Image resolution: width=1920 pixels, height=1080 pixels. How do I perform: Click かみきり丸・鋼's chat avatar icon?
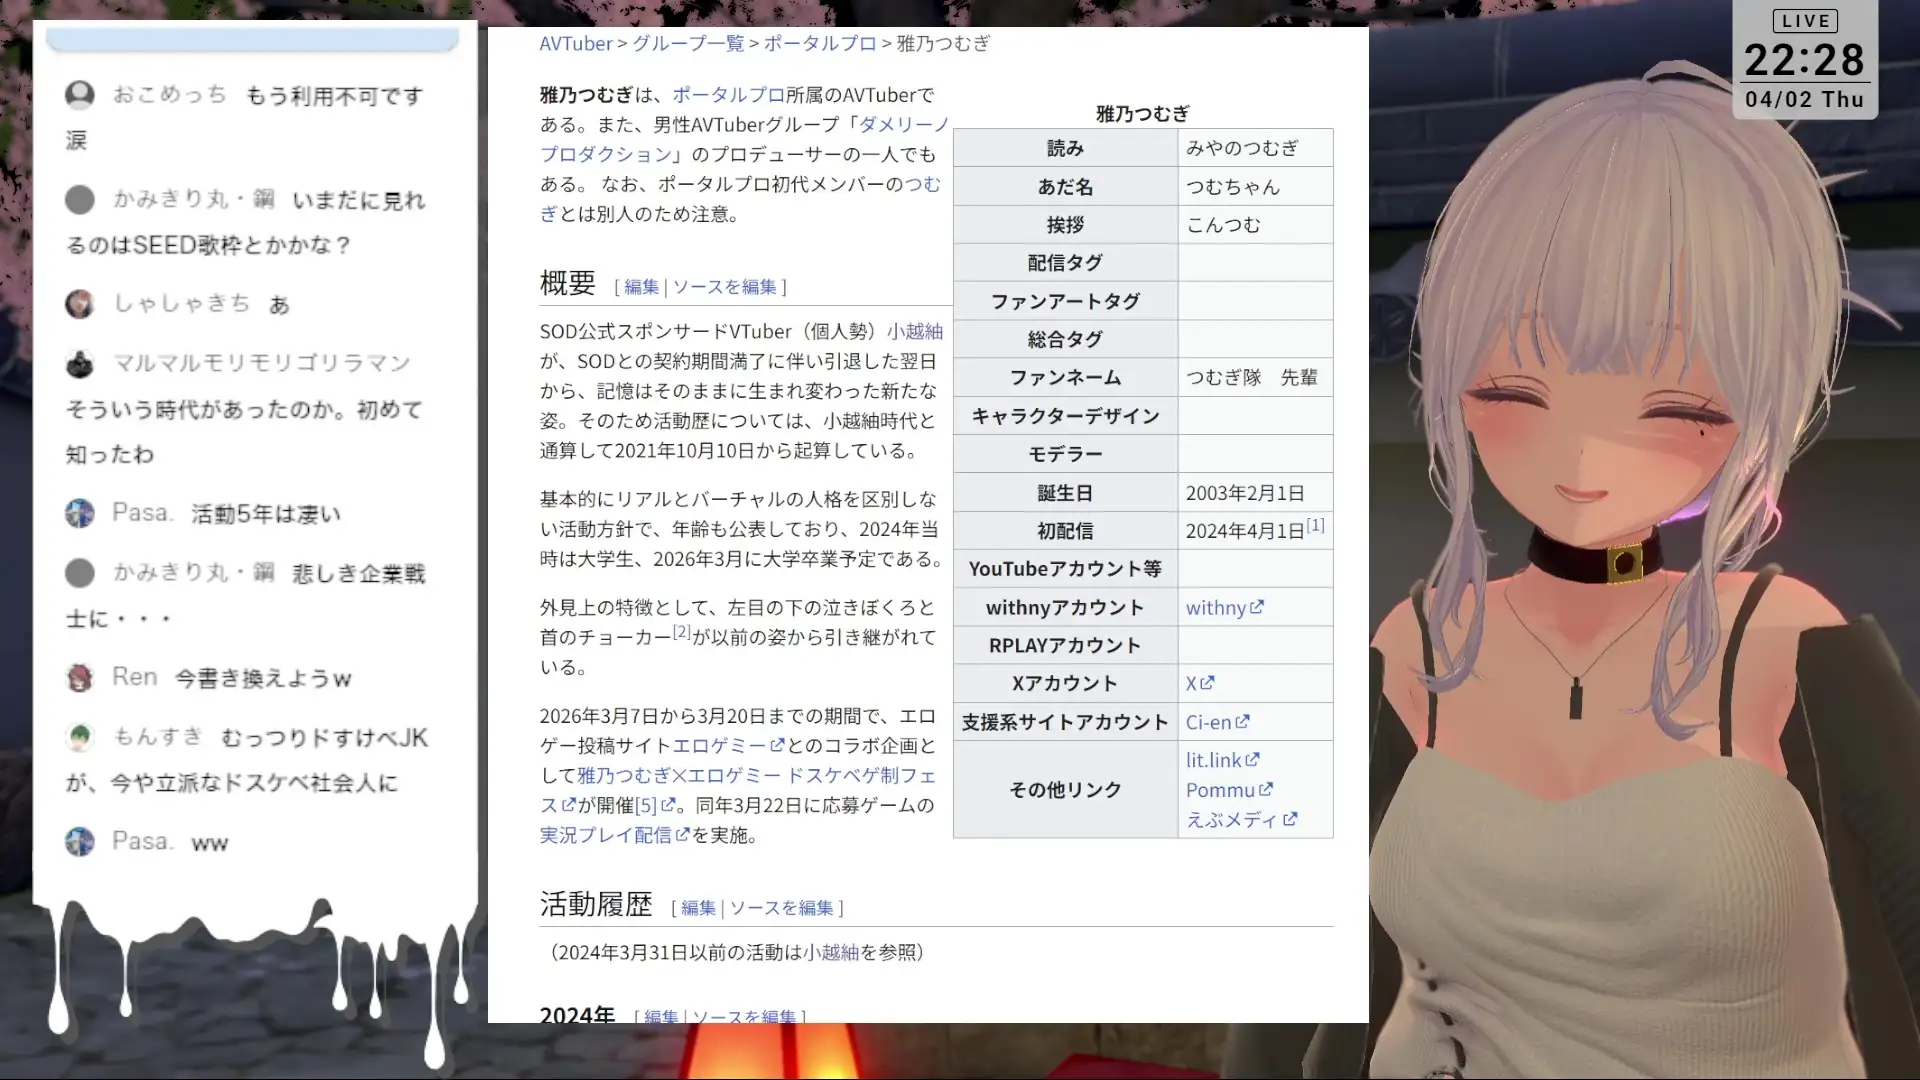[81, 200]
